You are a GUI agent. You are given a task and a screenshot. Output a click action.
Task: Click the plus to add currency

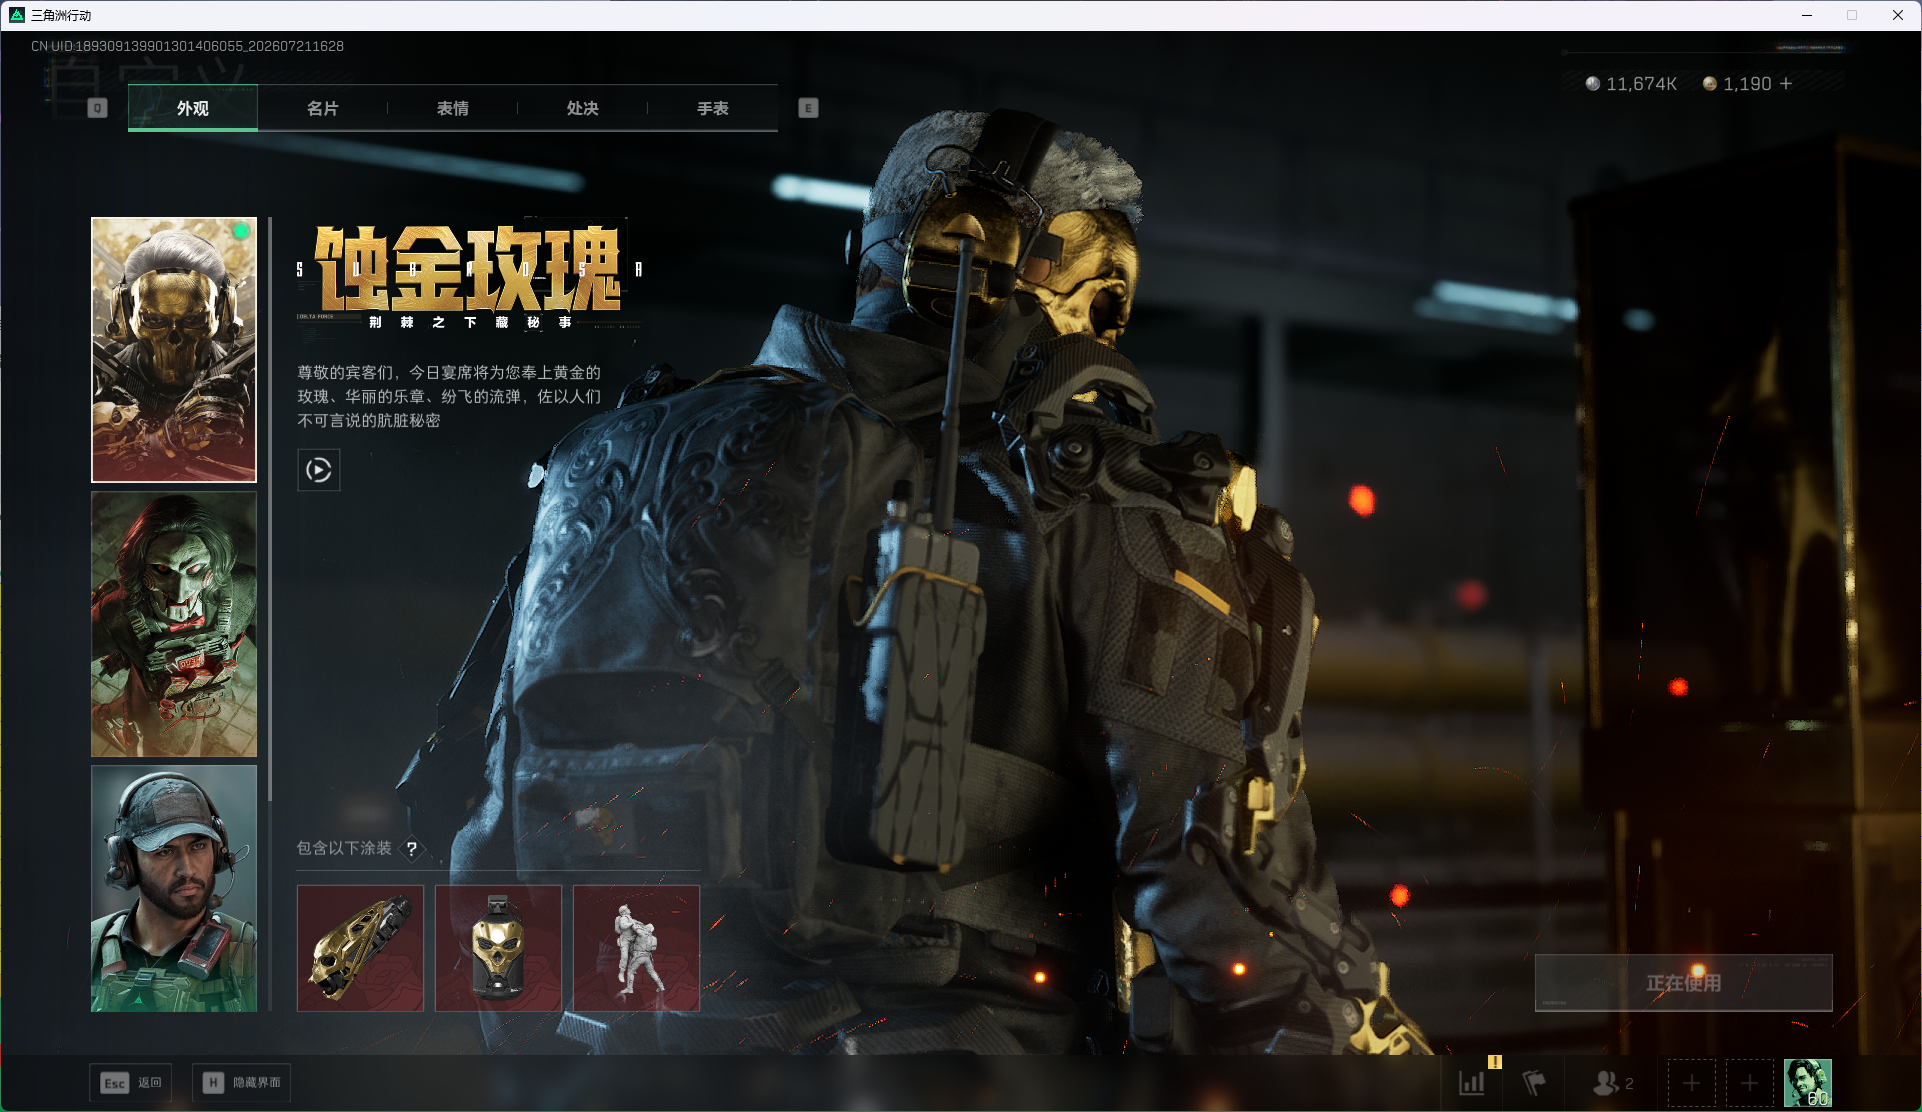tap(1786, 84)
